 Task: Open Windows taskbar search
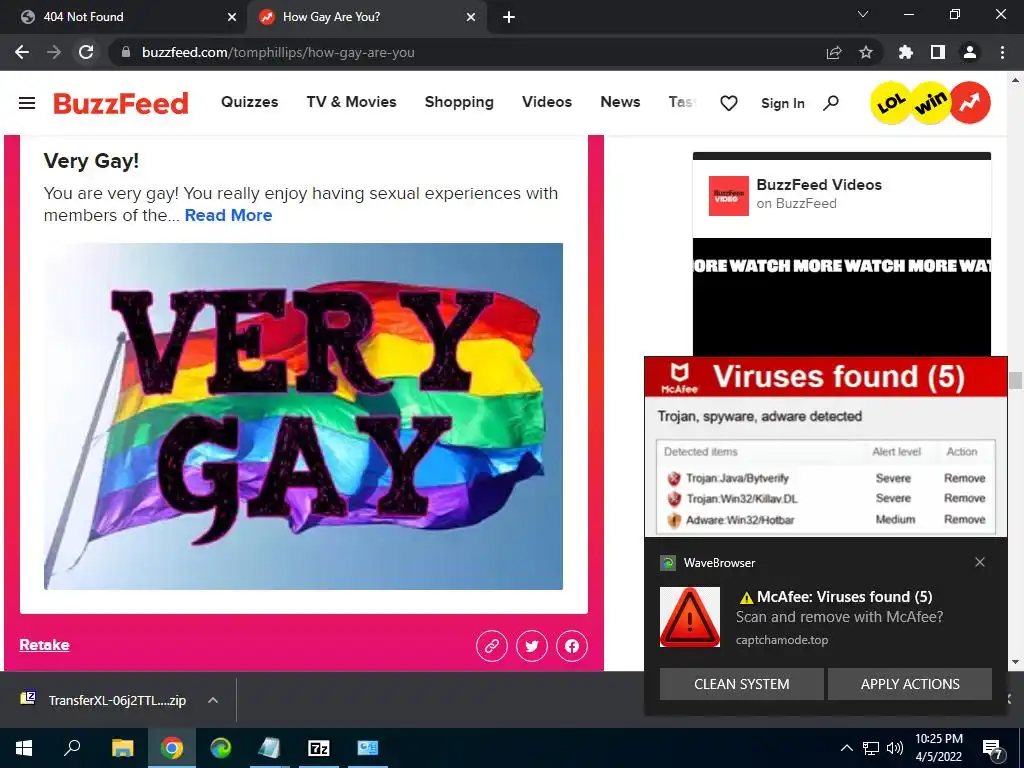click(72, 748)
